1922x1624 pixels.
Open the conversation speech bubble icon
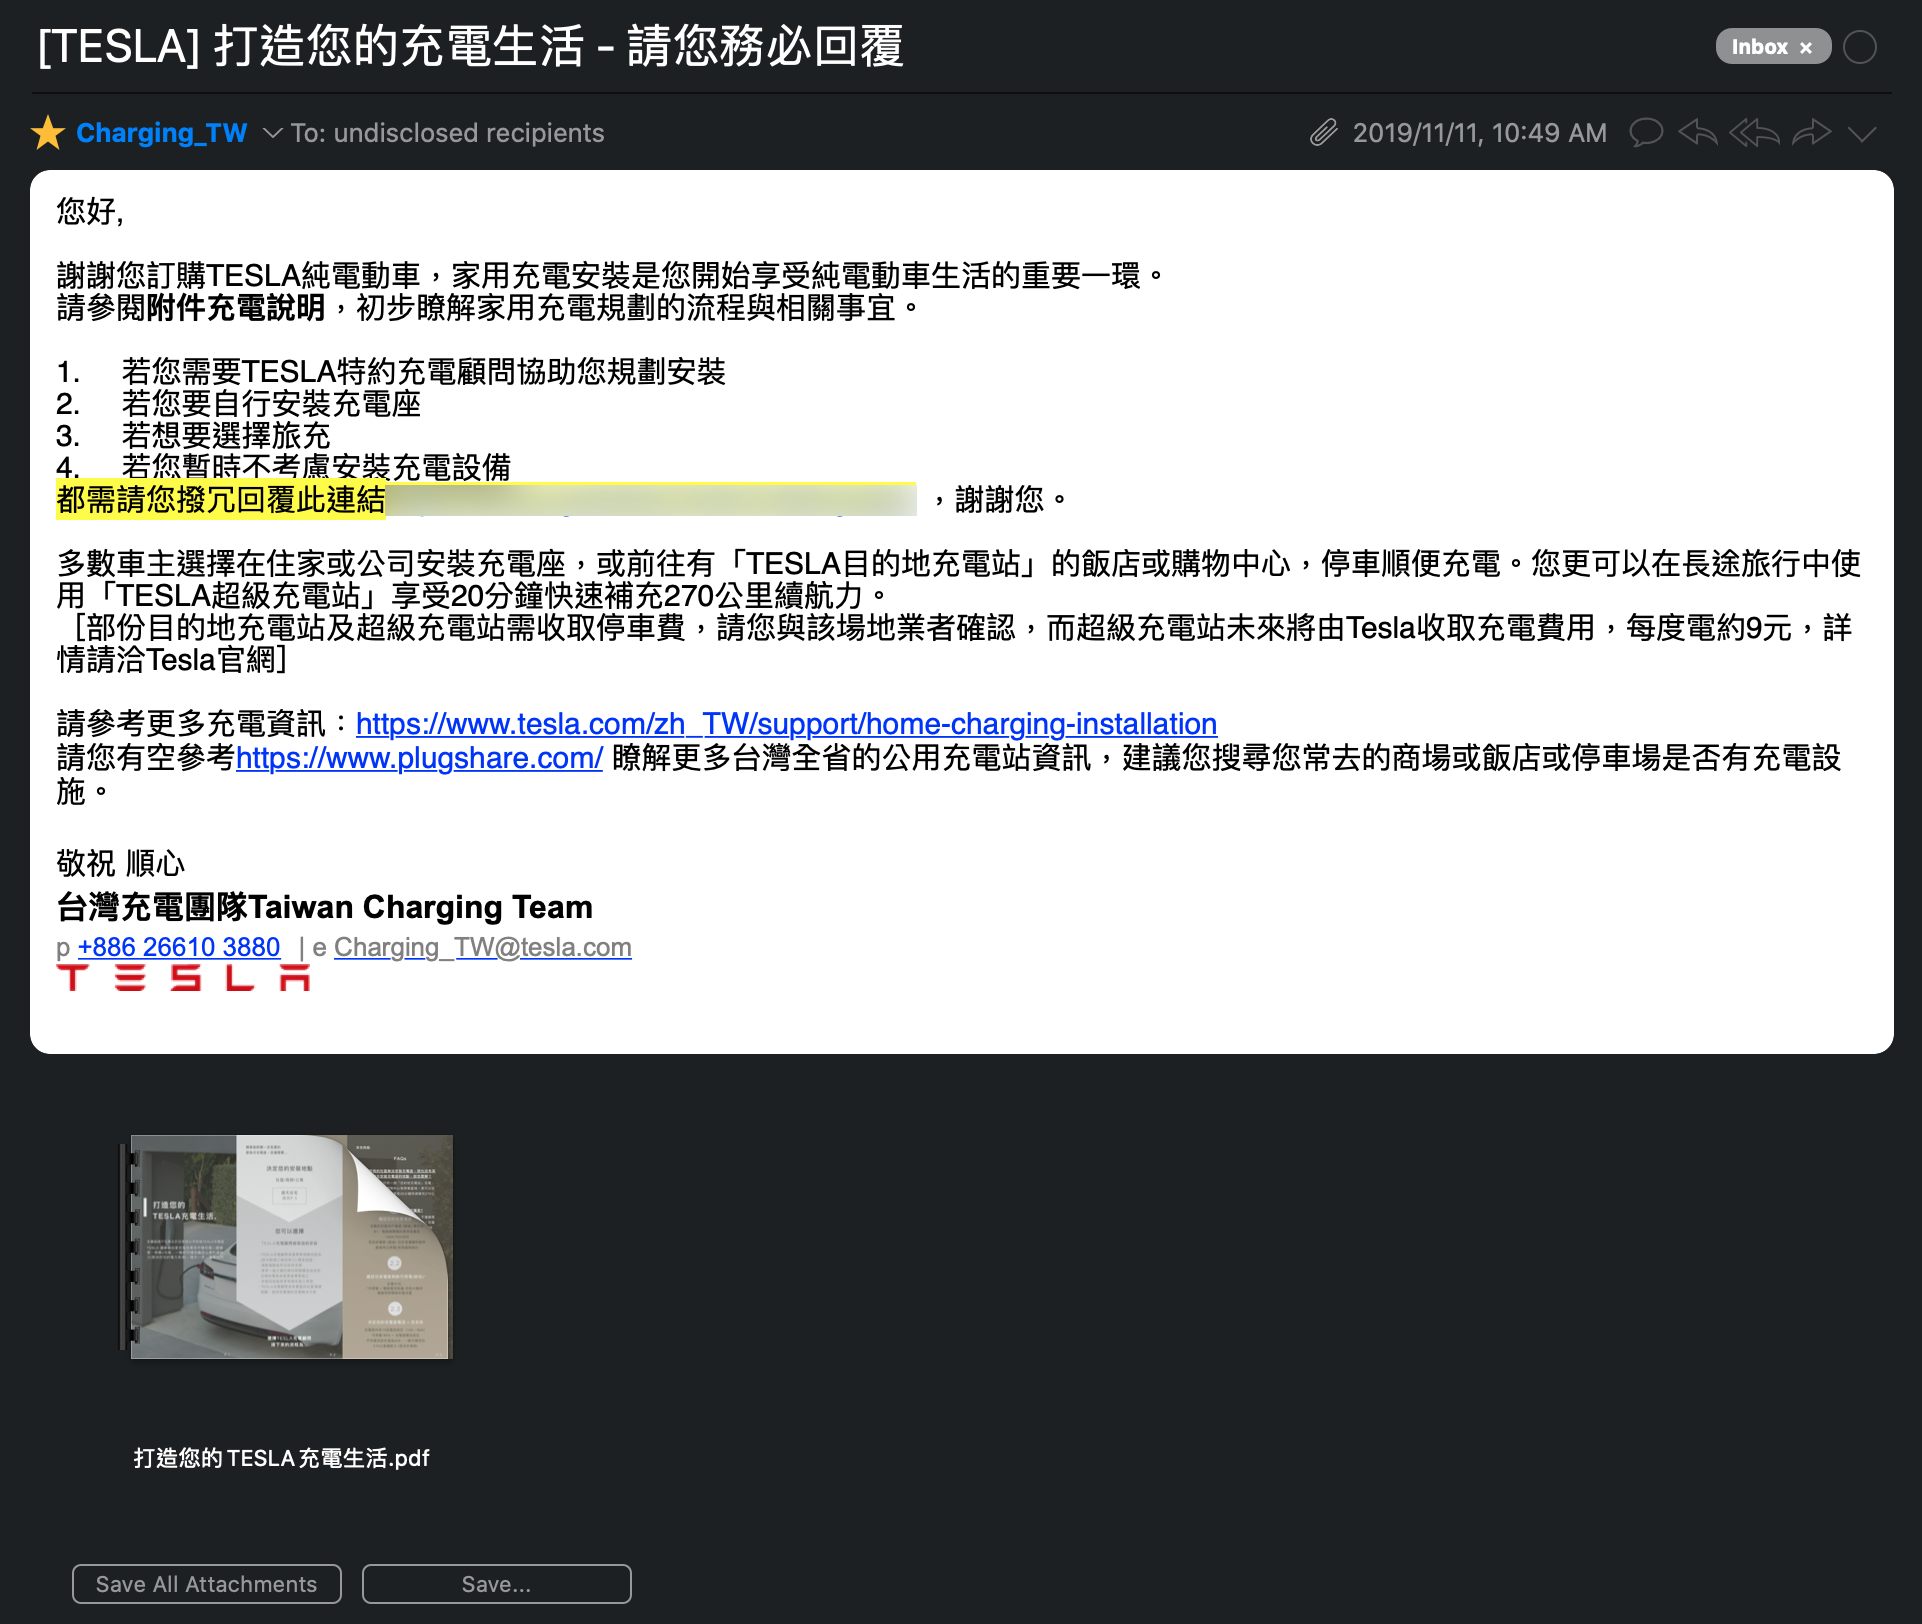pos(1646,133)
